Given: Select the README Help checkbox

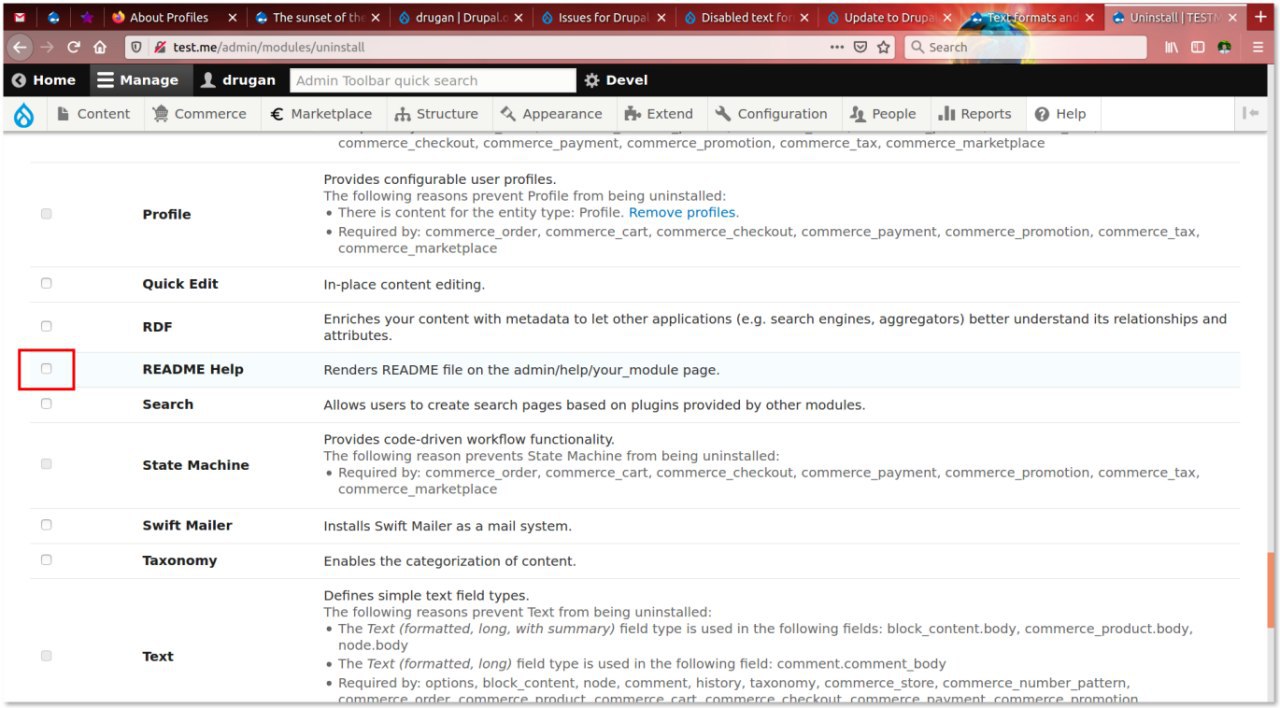Looking at the screenshot, I should click(46, 369).
